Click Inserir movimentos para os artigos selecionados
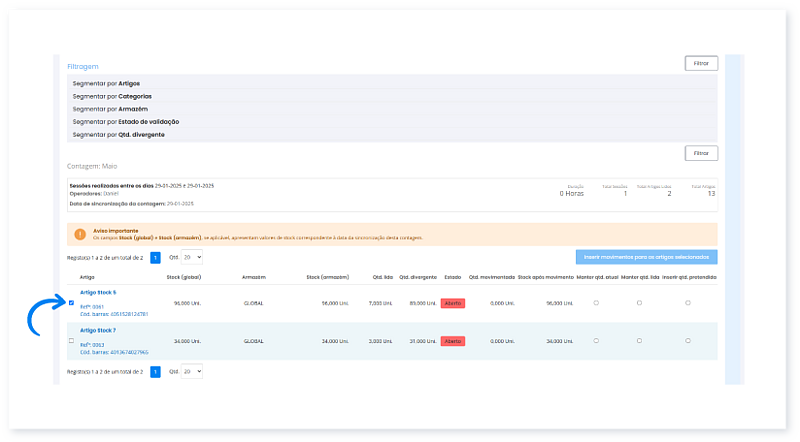 646,257
